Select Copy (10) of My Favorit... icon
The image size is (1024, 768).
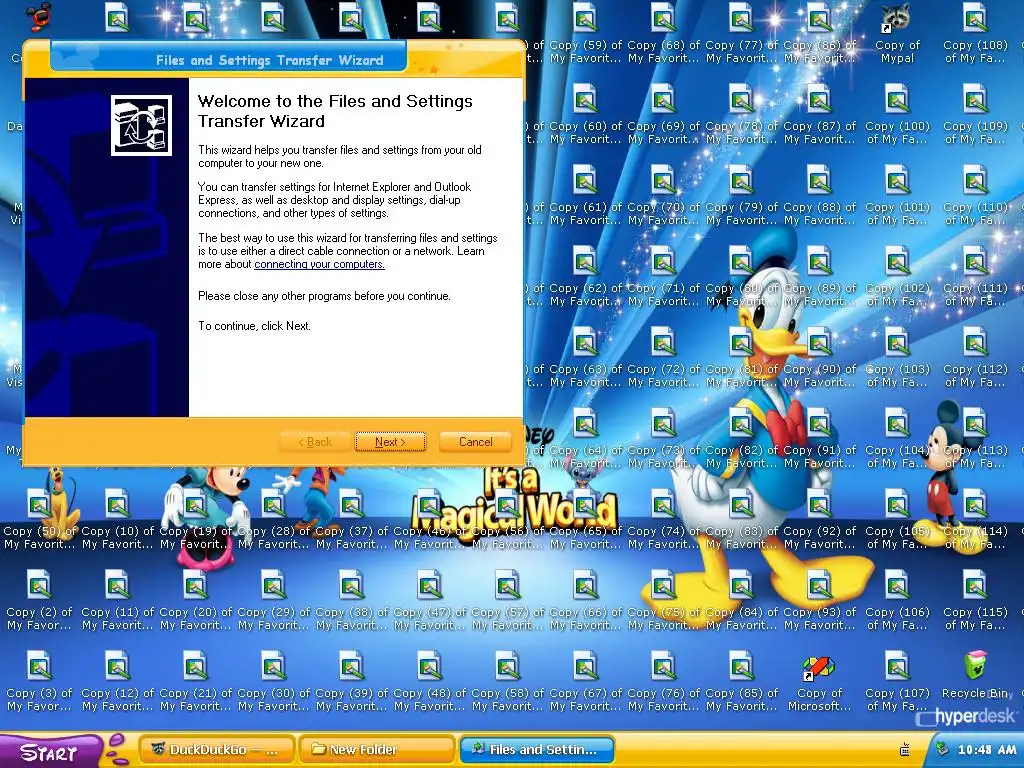click(x=118, y=503)
